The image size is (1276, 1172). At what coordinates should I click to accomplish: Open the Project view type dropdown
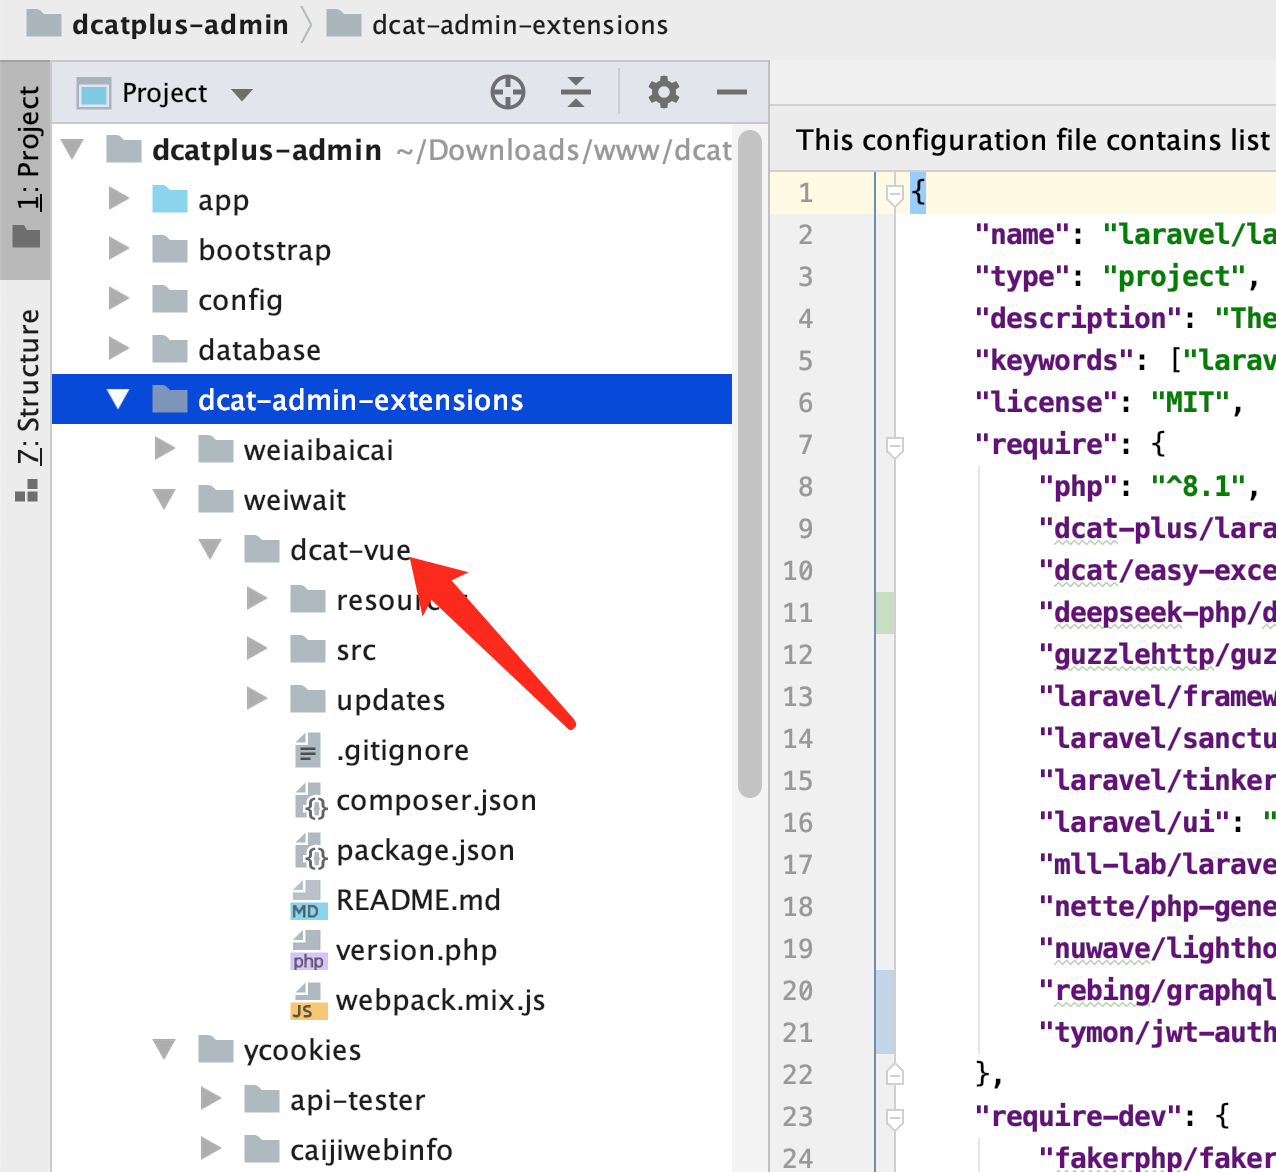point(242,94)
